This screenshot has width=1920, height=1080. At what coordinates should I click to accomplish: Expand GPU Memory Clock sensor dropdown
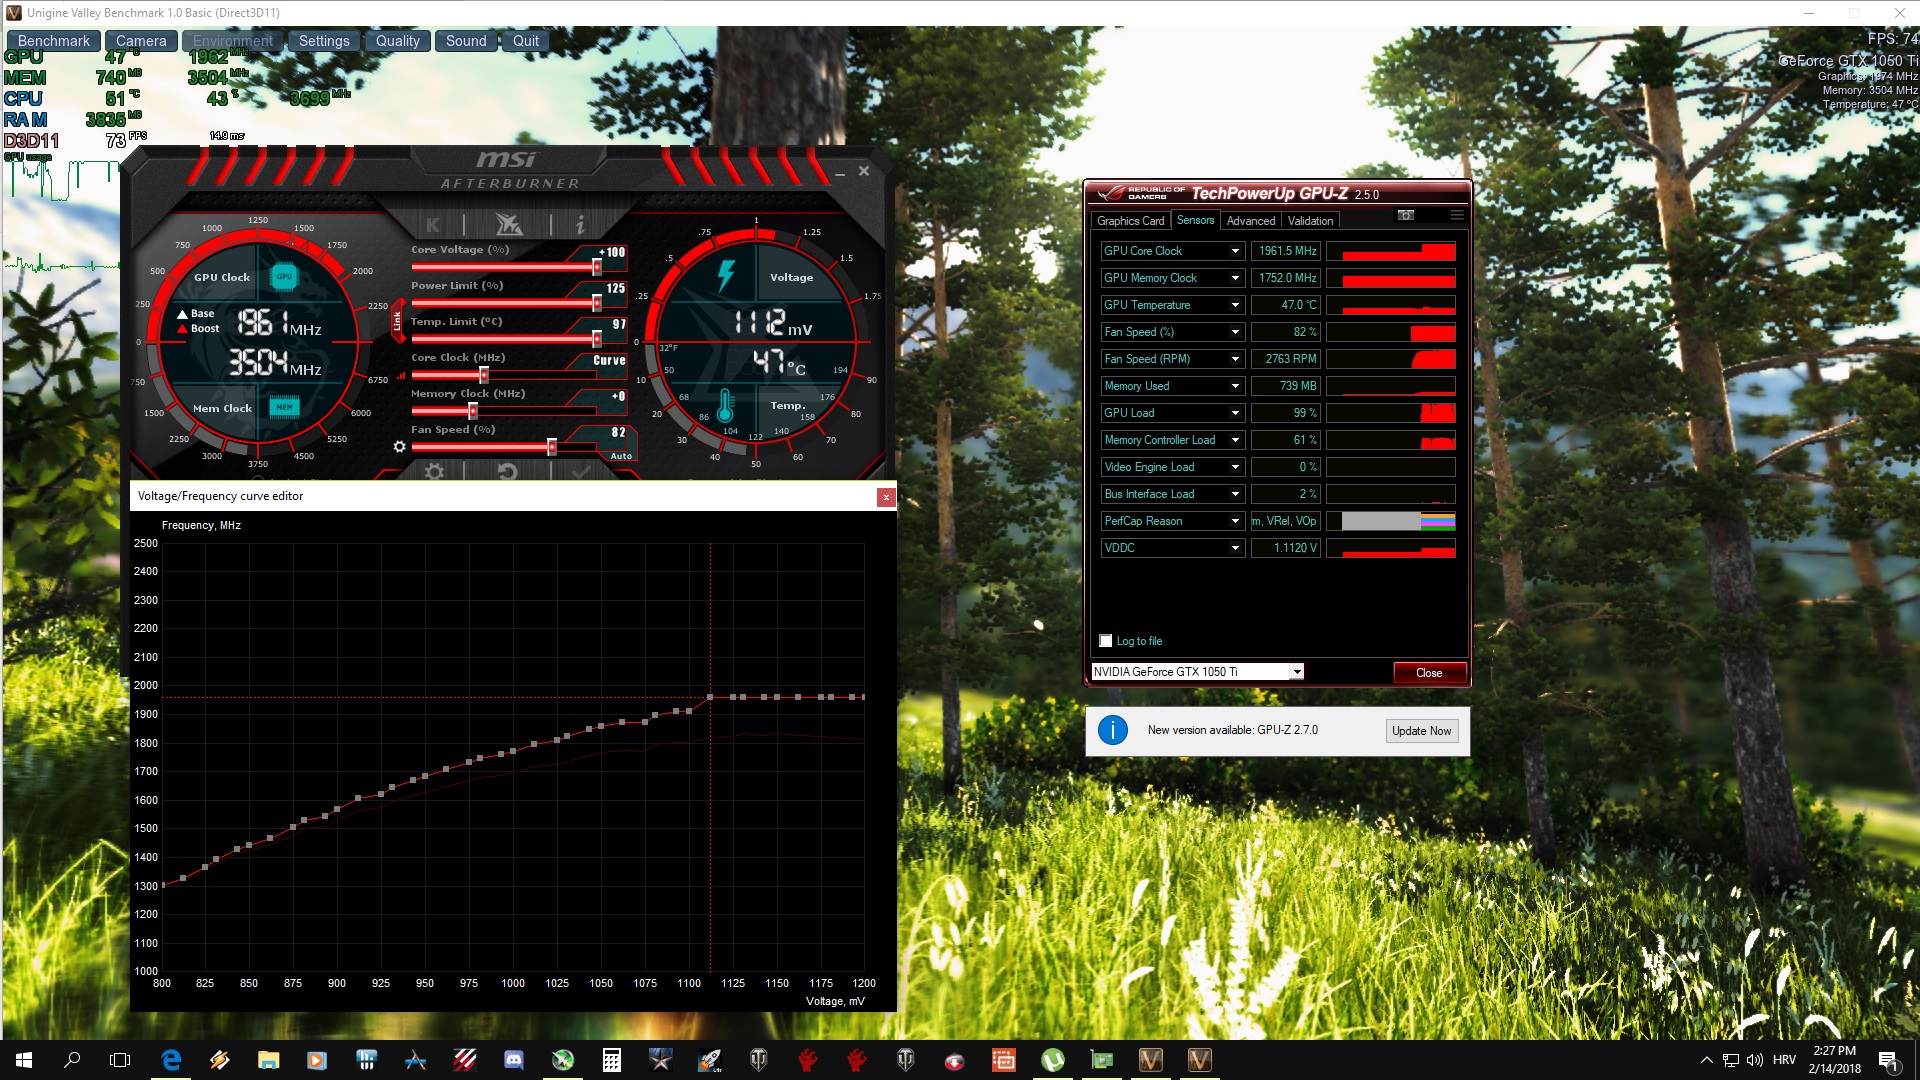tap(1235, 278)
